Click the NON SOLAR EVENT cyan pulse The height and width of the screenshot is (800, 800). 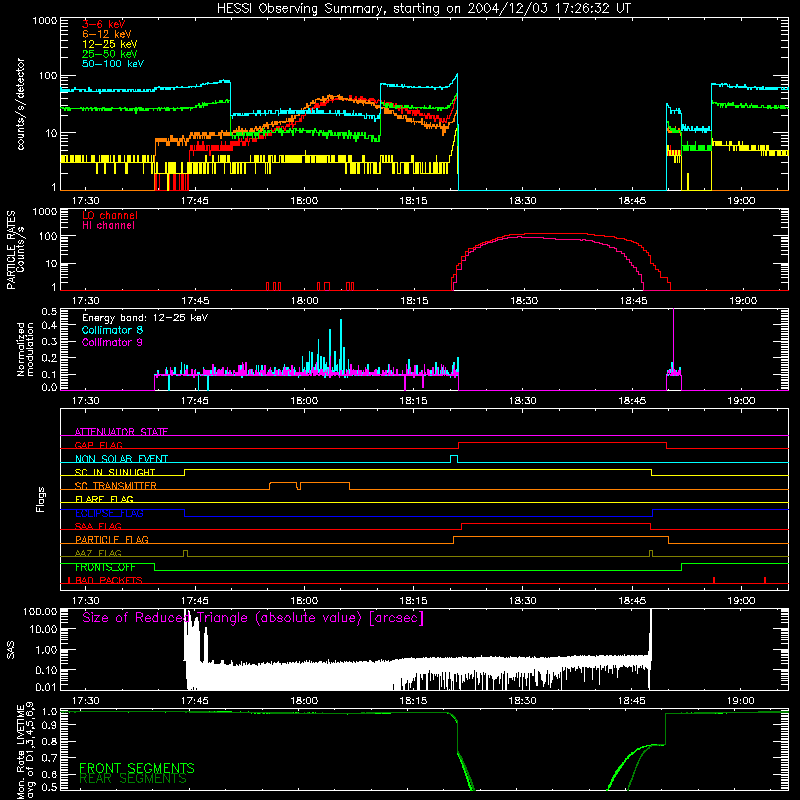[x=454, y=459]
